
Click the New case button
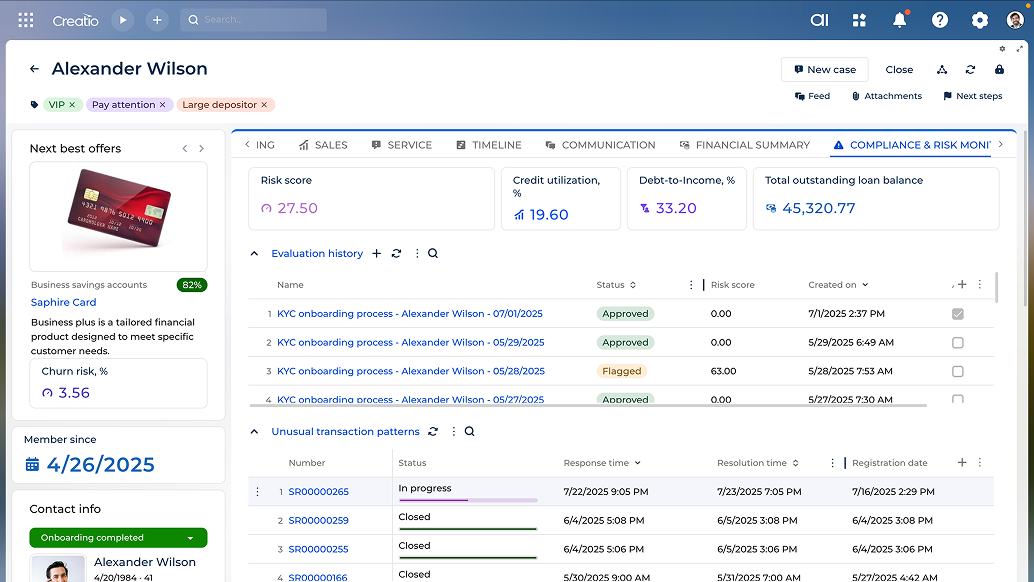click(x=824, y=70)
